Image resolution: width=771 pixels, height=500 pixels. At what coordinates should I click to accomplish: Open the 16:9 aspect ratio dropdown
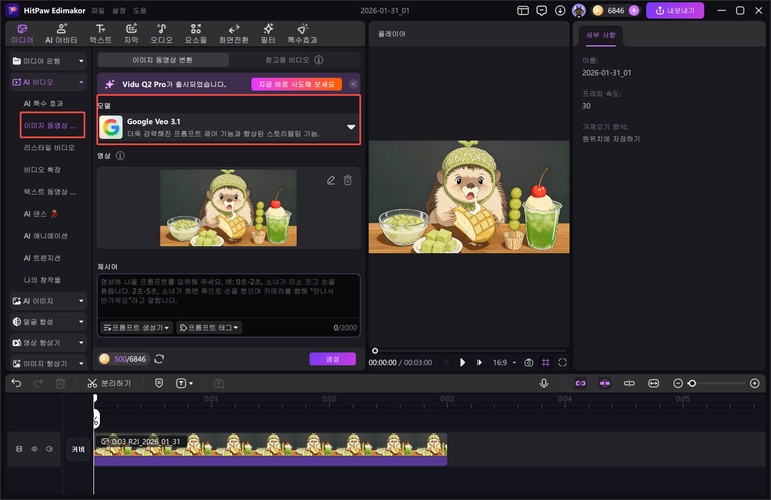pos(504,362)
